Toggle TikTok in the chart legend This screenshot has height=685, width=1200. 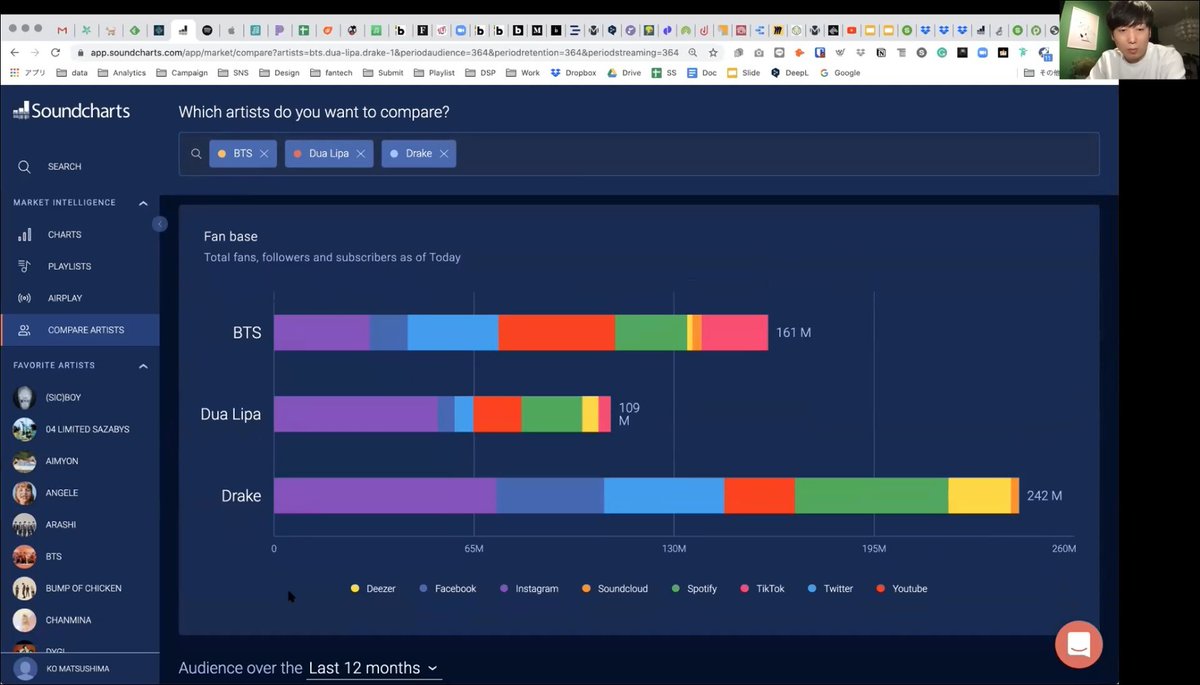(762, 589)
